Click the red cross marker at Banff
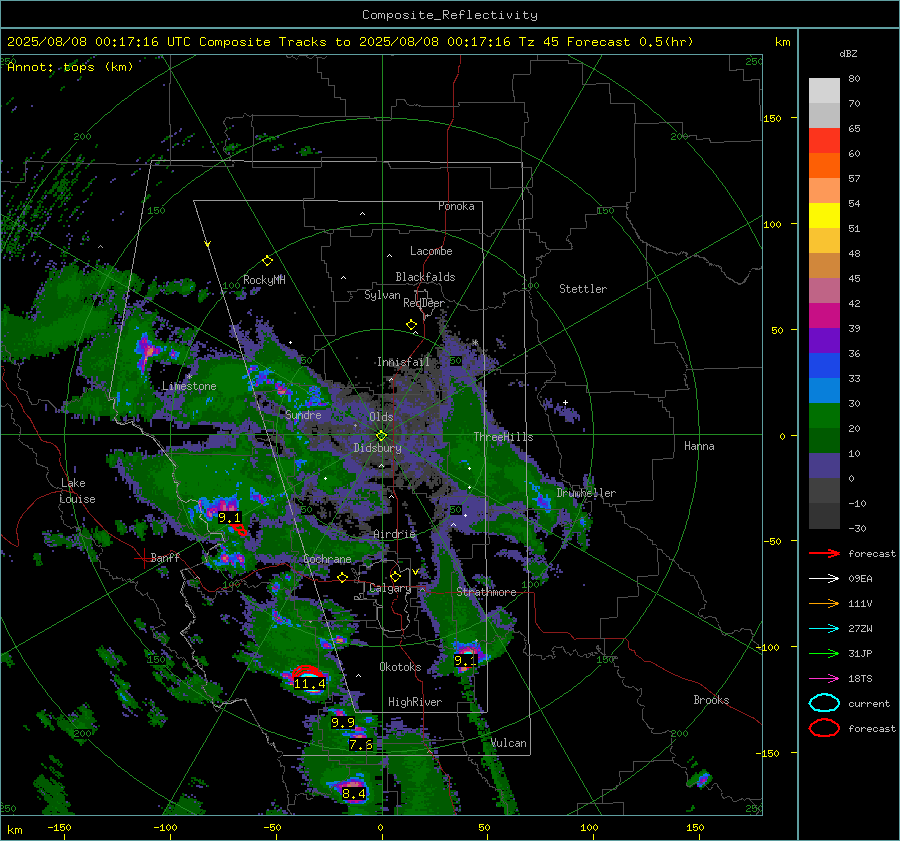 coord(142,558)
